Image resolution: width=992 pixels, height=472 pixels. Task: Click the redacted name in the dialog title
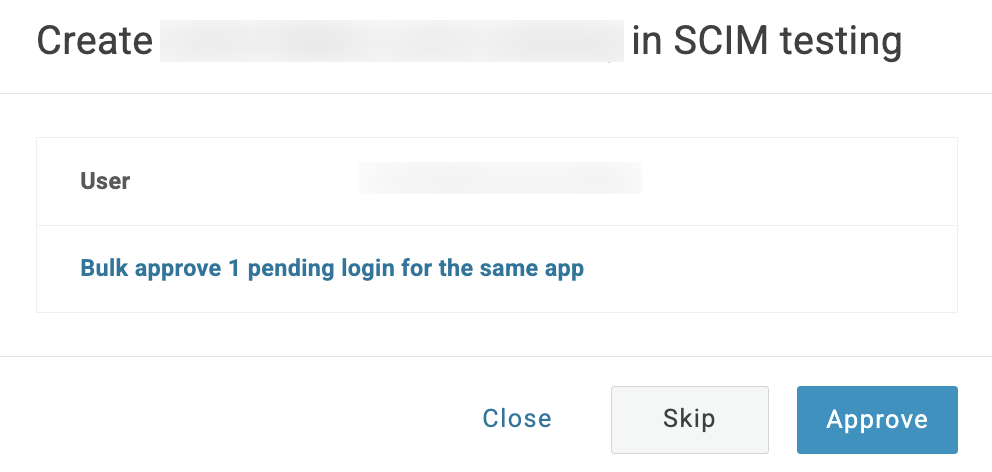point(391,42)
